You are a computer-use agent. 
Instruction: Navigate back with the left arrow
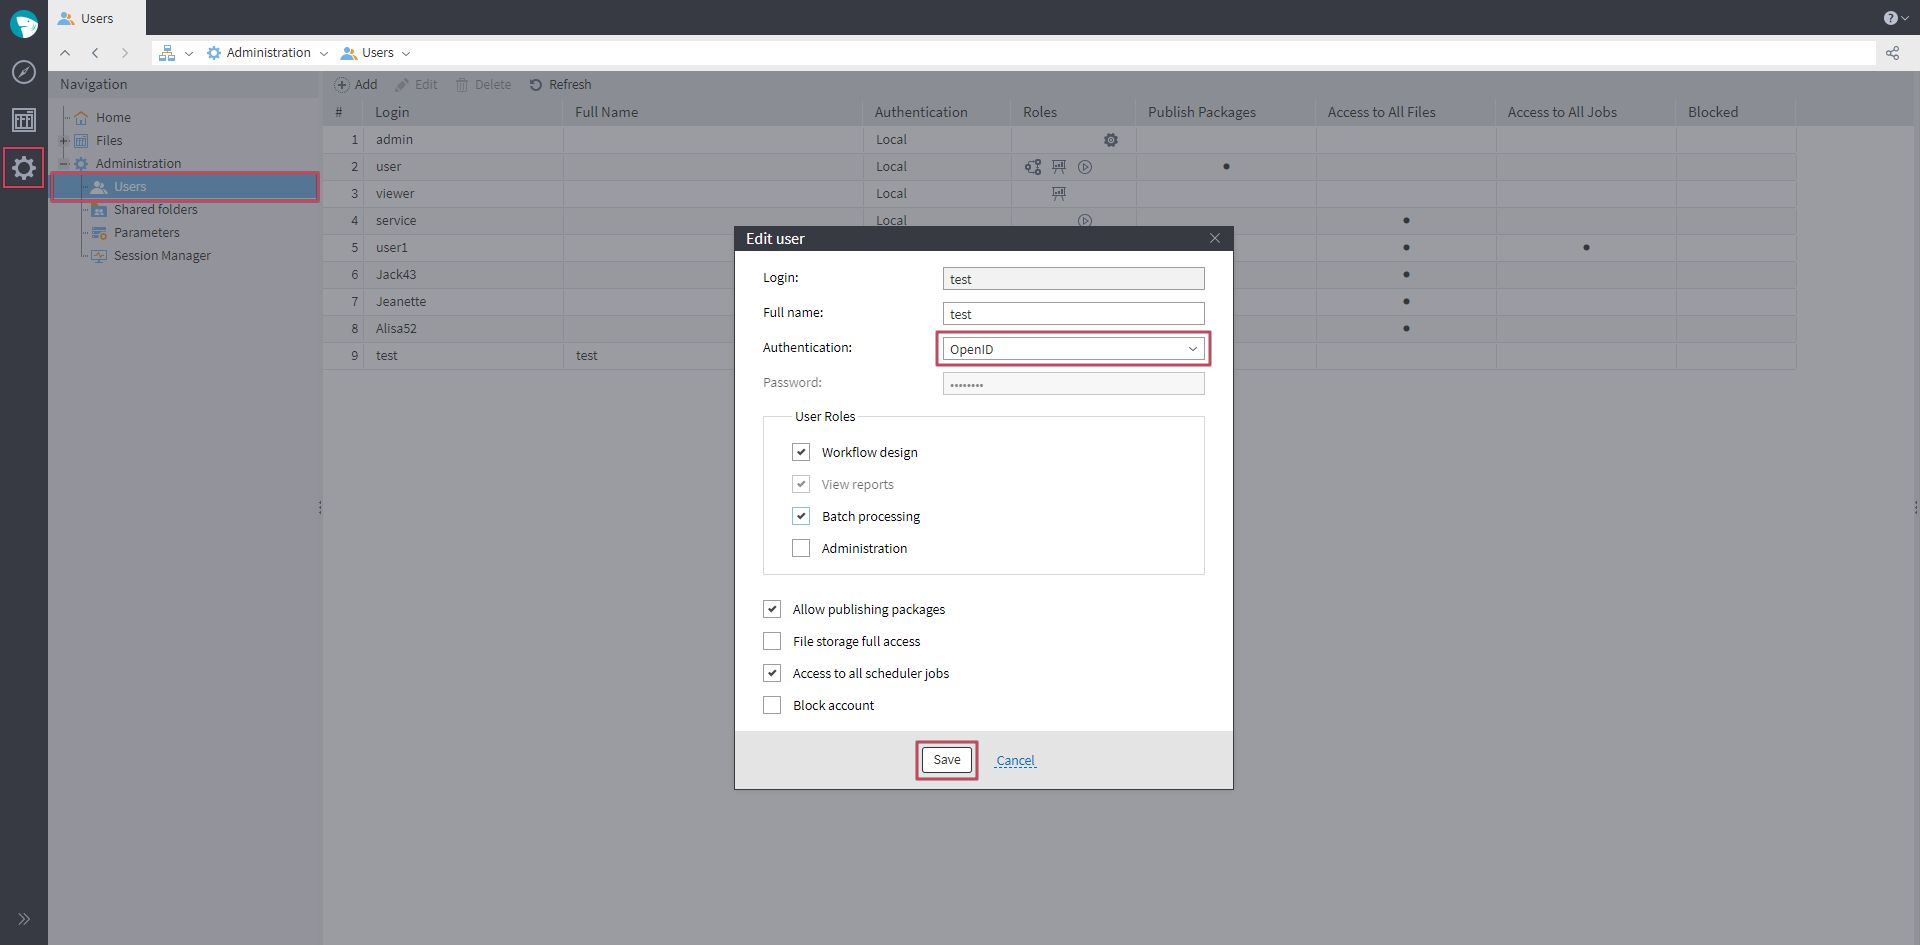tap(95, 53)
